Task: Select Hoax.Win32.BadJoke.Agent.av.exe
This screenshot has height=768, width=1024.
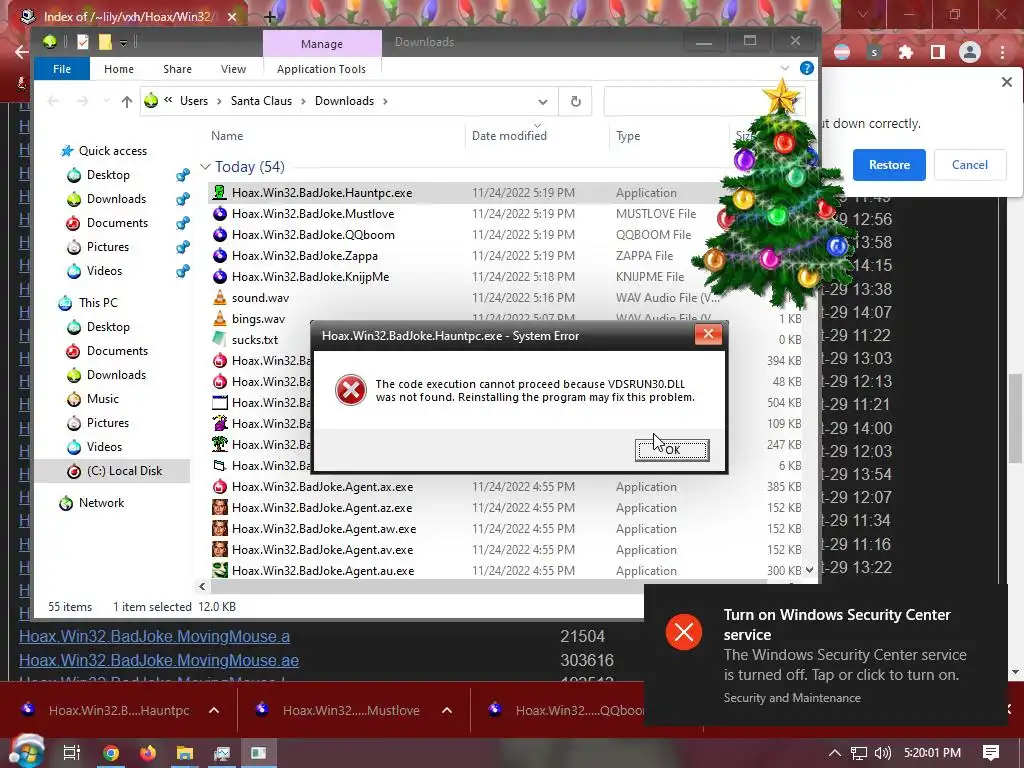Action: pos(323,549)
